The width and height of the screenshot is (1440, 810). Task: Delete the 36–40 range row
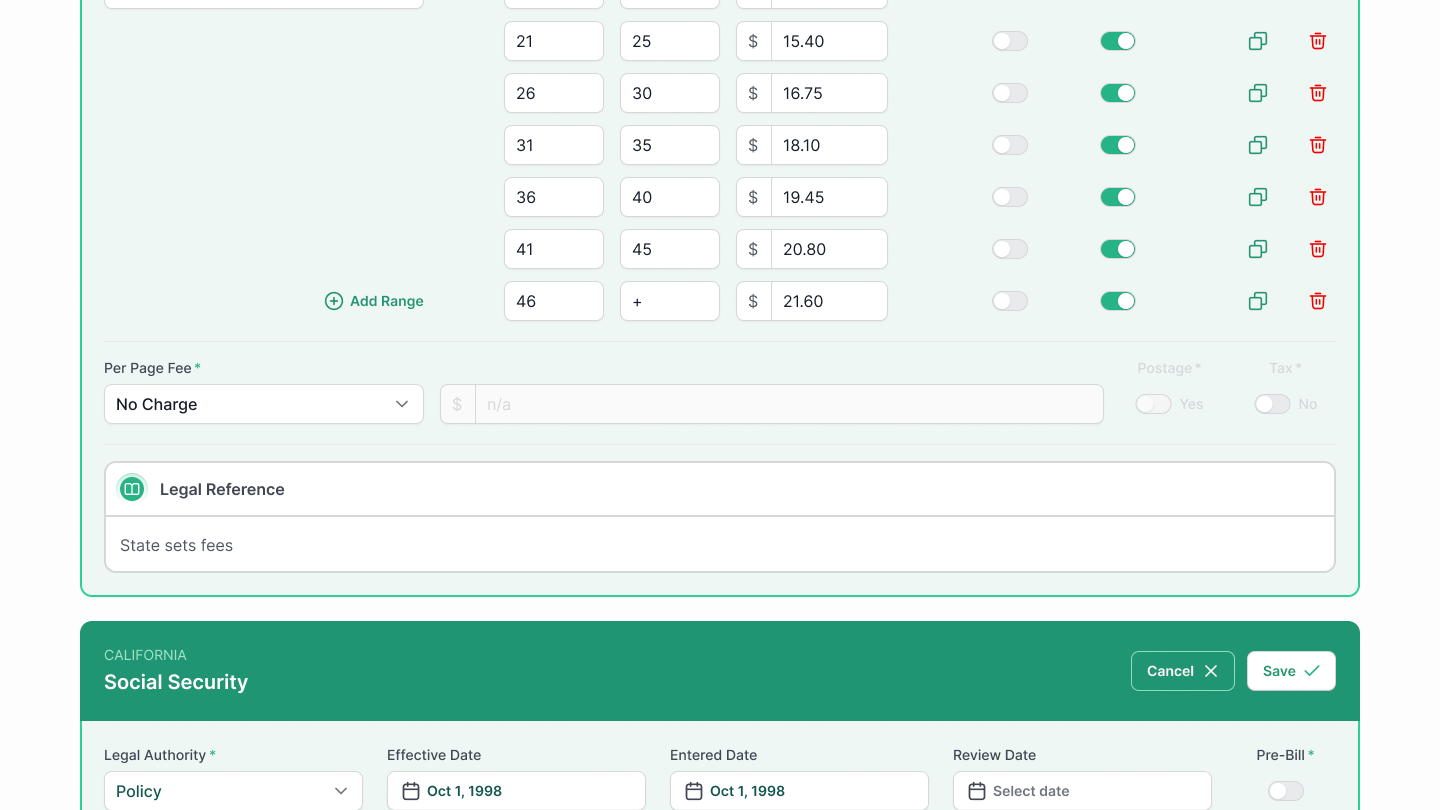tap(1318, 197)
